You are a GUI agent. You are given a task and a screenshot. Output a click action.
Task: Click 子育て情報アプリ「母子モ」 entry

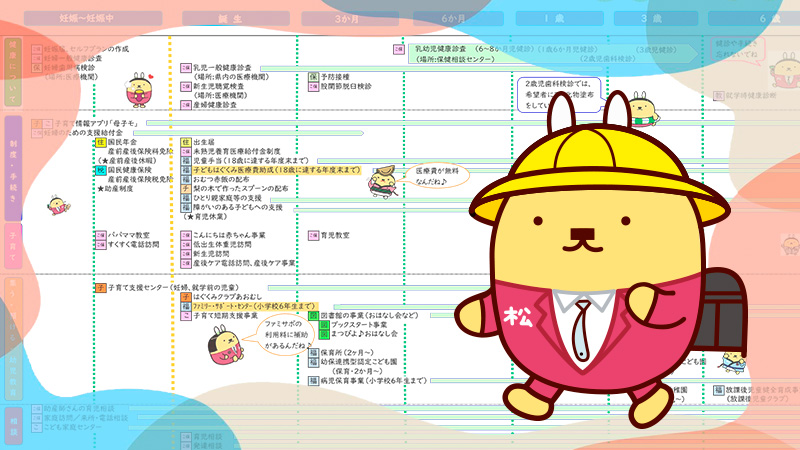(96, 123)
